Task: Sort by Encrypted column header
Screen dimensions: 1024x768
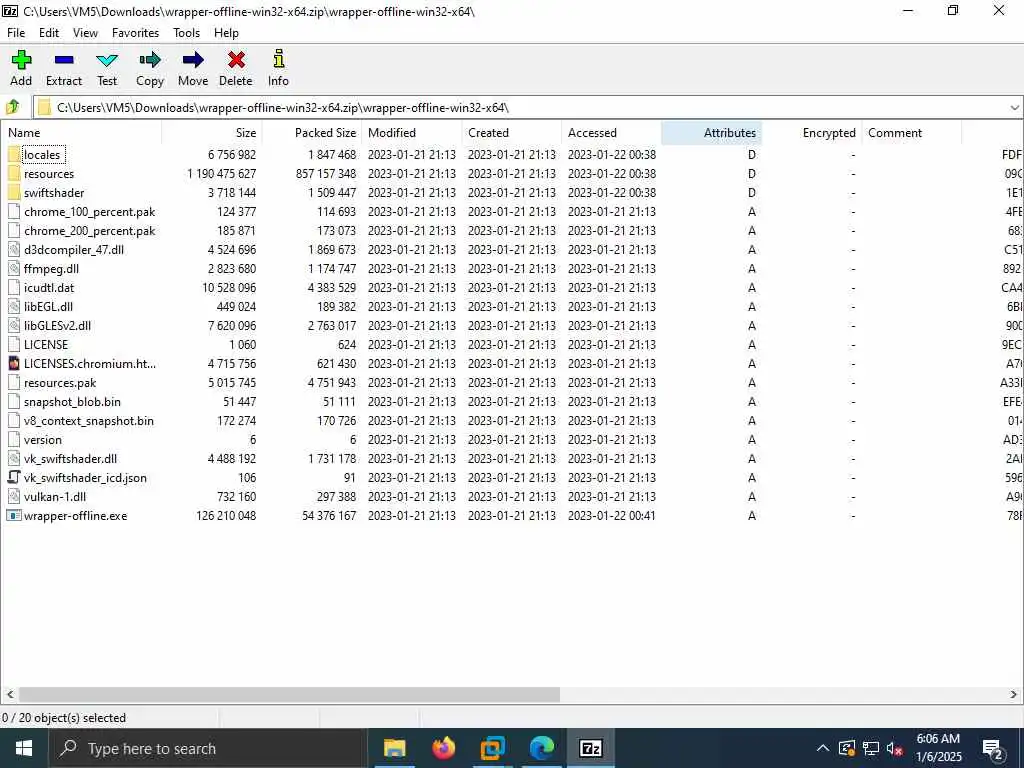Action: [x=812, y=133]
